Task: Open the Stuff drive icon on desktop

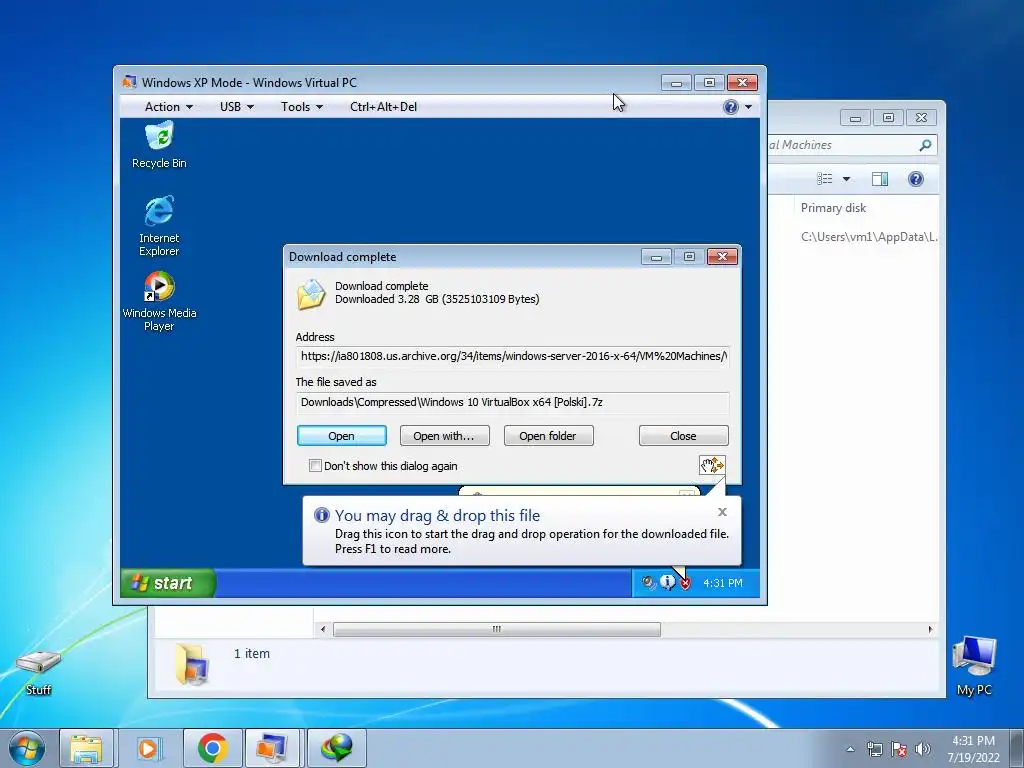Action: (39, 672)
